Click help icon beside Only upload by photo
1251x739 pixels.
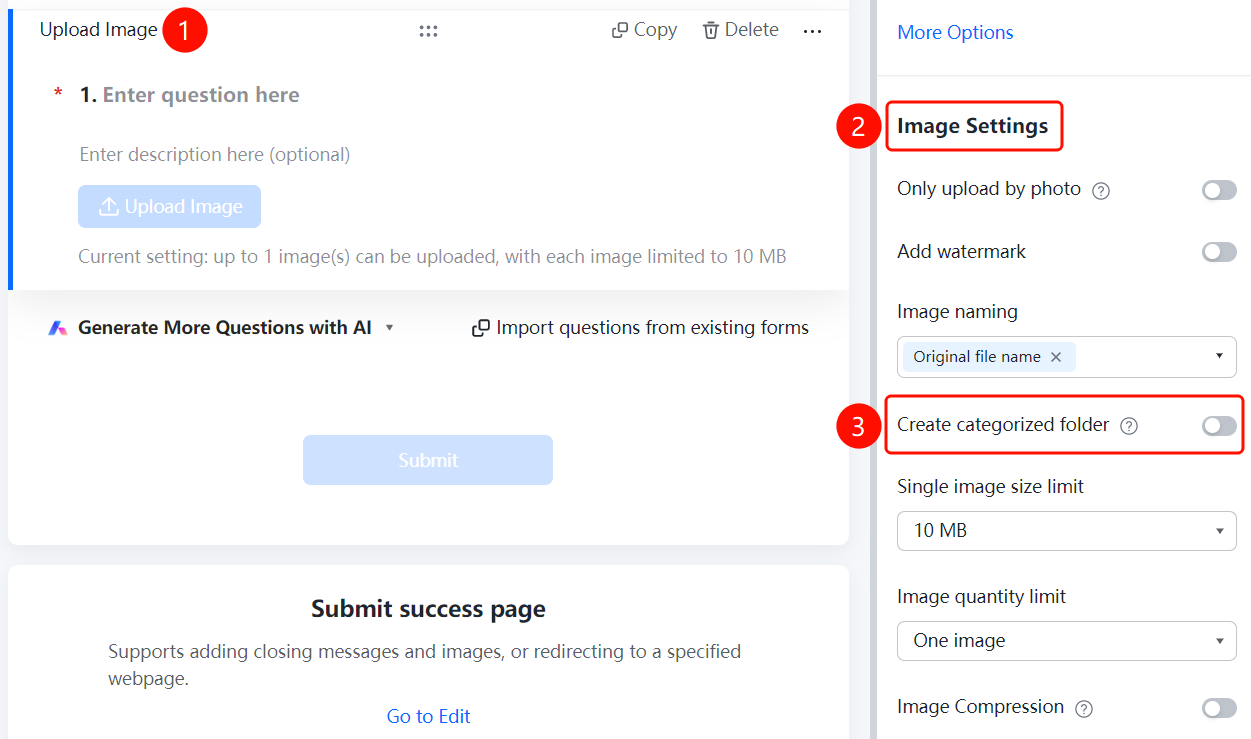pyautogui.click(x=1101, y=190)
